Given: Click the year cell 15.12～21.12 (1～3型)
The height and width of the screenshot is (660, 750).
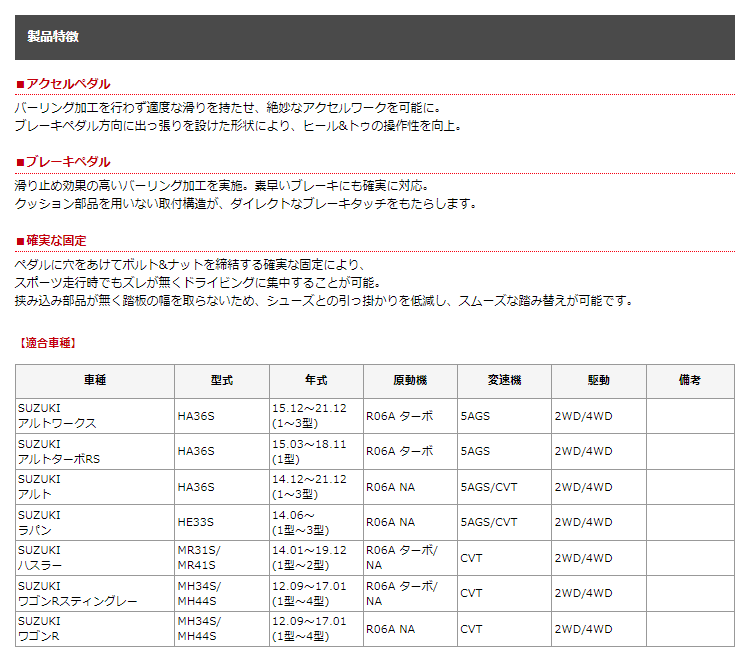Looking at the screenshot, I should pyautogui.click(x=316, y=416).
